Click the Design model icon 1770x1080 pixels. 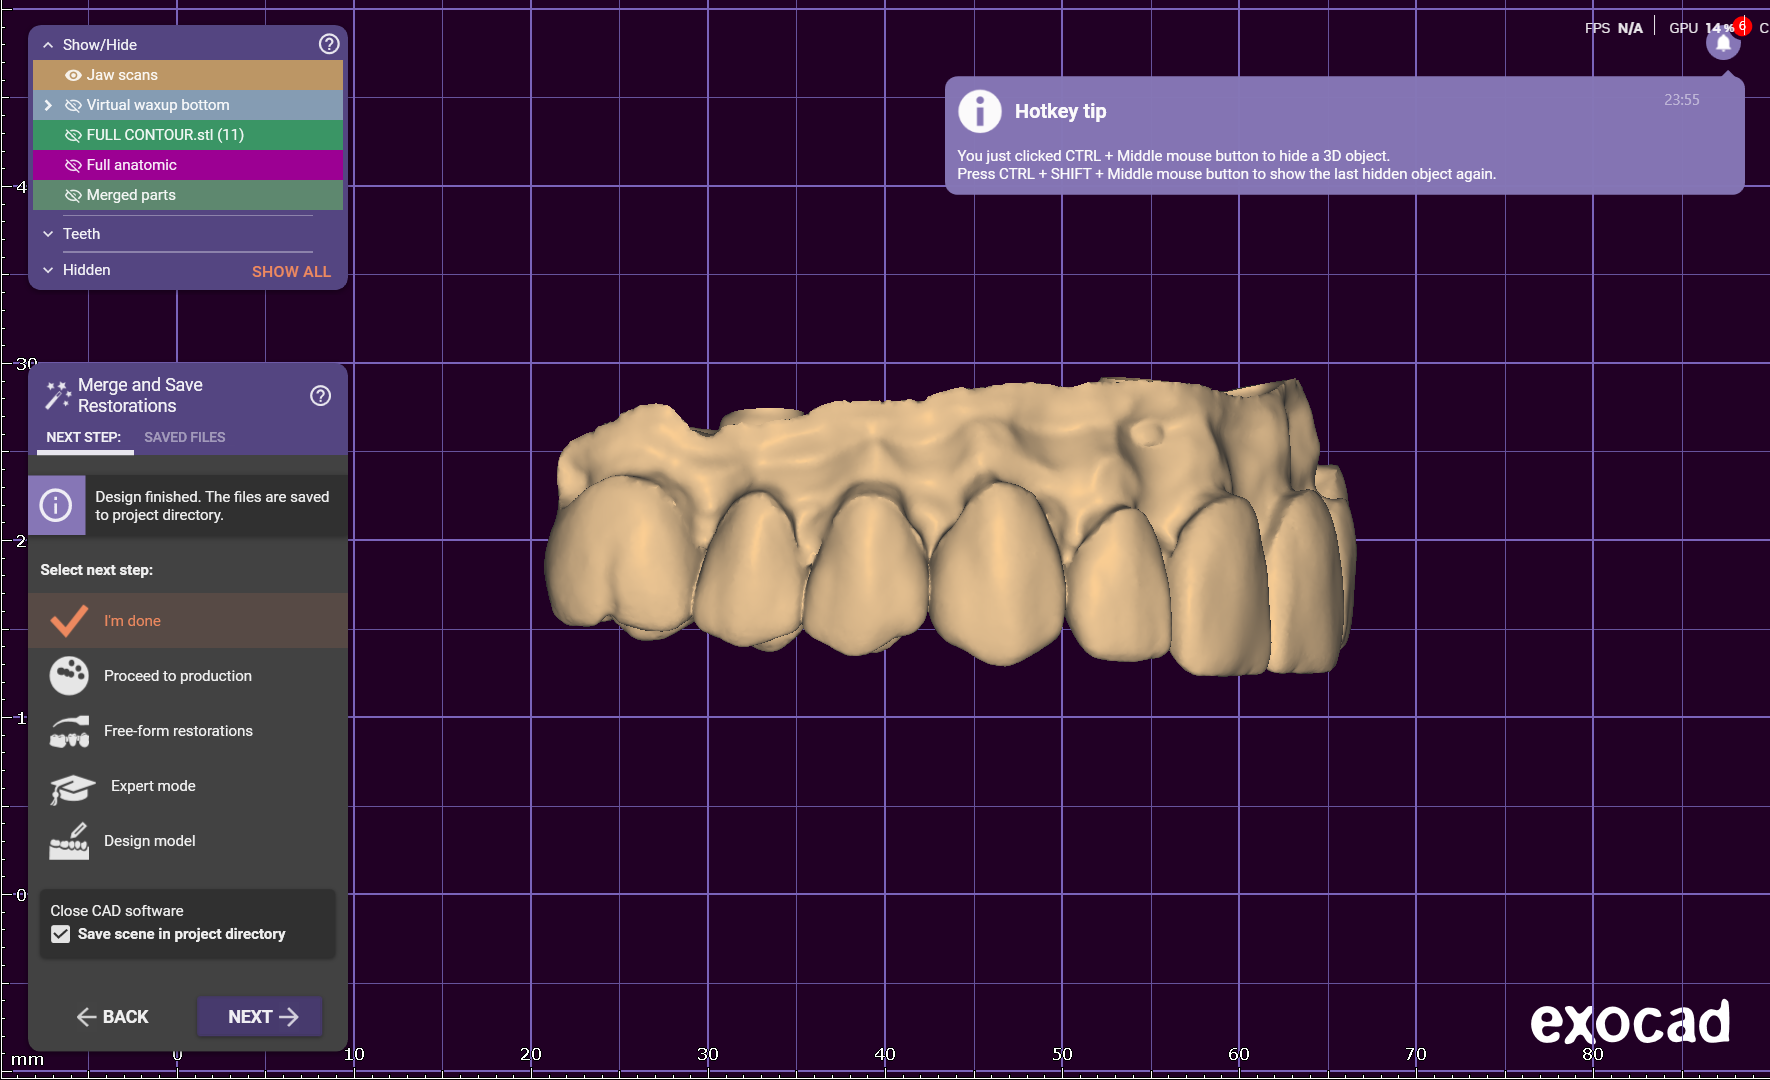pyautogui.click(x=69, y=842)
